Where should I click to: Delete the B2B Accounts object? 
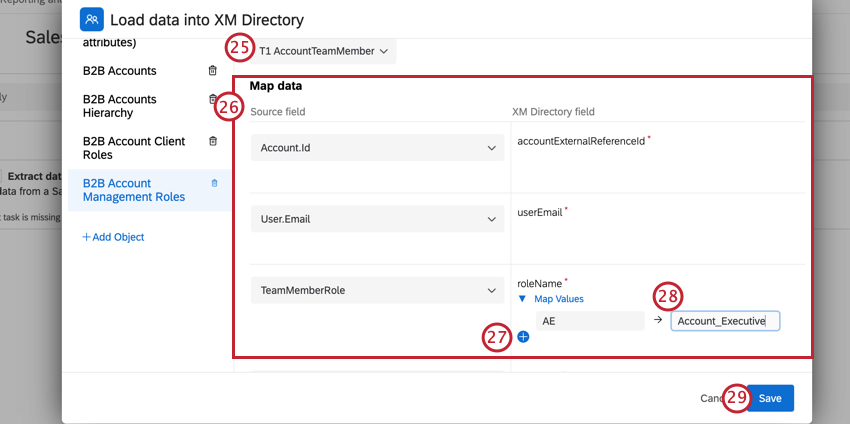[x=212, y=70]
